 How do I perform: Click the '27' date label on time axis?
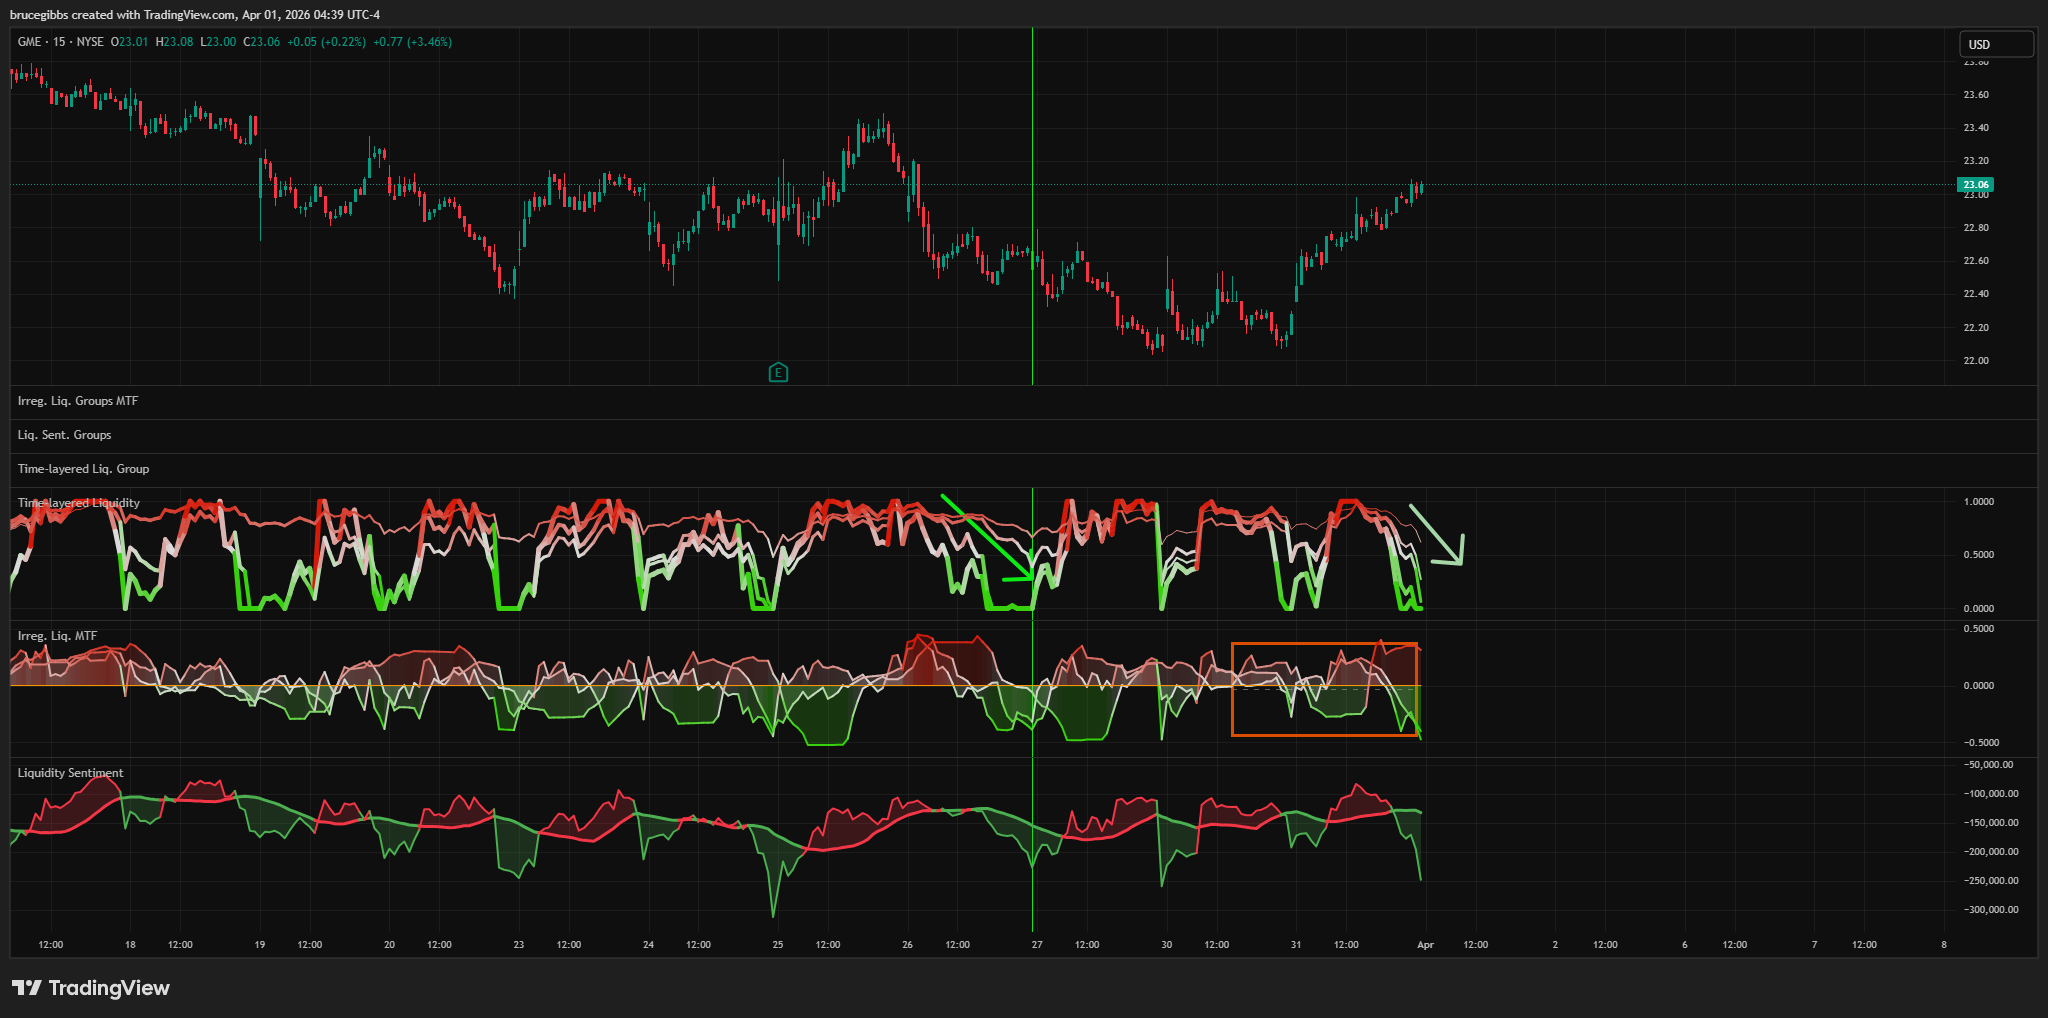click(x=1037, y=945)
